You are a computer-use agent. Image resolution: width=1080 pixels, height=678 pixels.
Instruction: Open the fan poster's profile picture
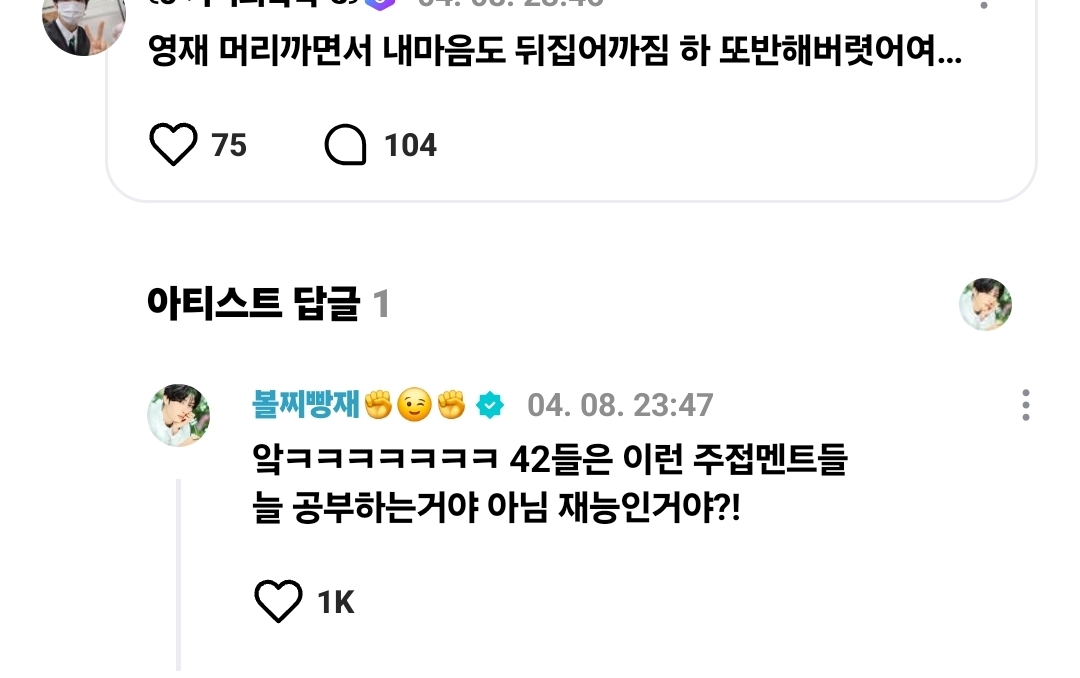click(84, 24)
